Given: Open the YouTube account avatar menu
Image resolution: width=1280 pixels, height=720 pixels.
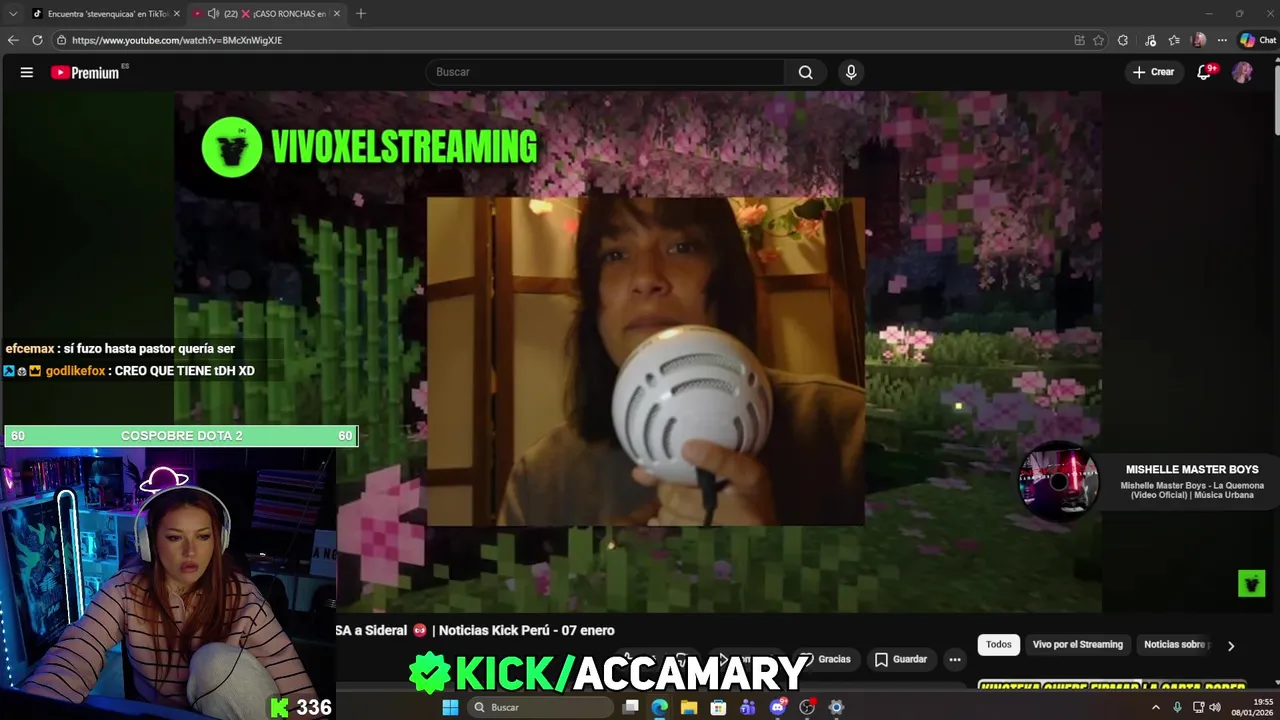Looking at the screenshot, I should (x=1242, y=72).
